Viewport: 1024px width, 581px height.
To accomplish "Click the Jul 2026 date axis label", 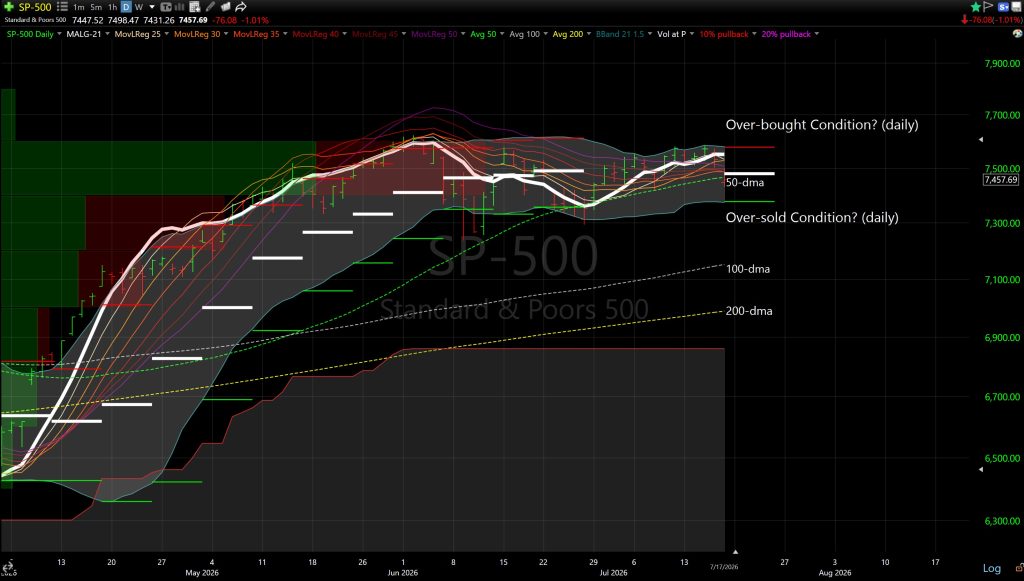I will click(613, 573).
